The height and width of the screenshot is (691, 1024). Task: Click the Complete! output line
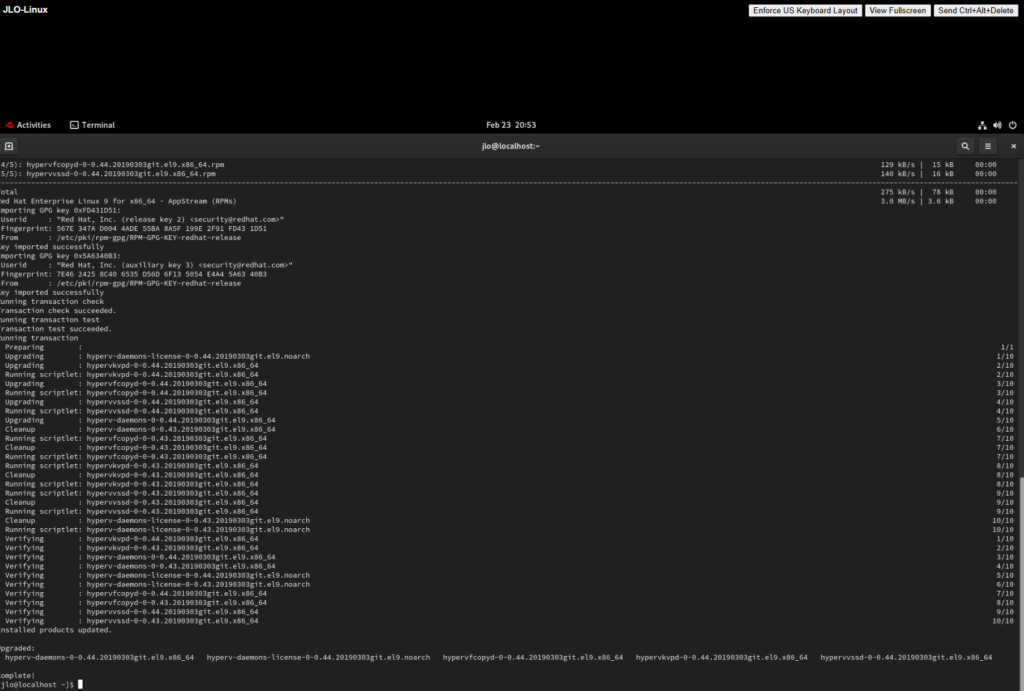[20, 675]
